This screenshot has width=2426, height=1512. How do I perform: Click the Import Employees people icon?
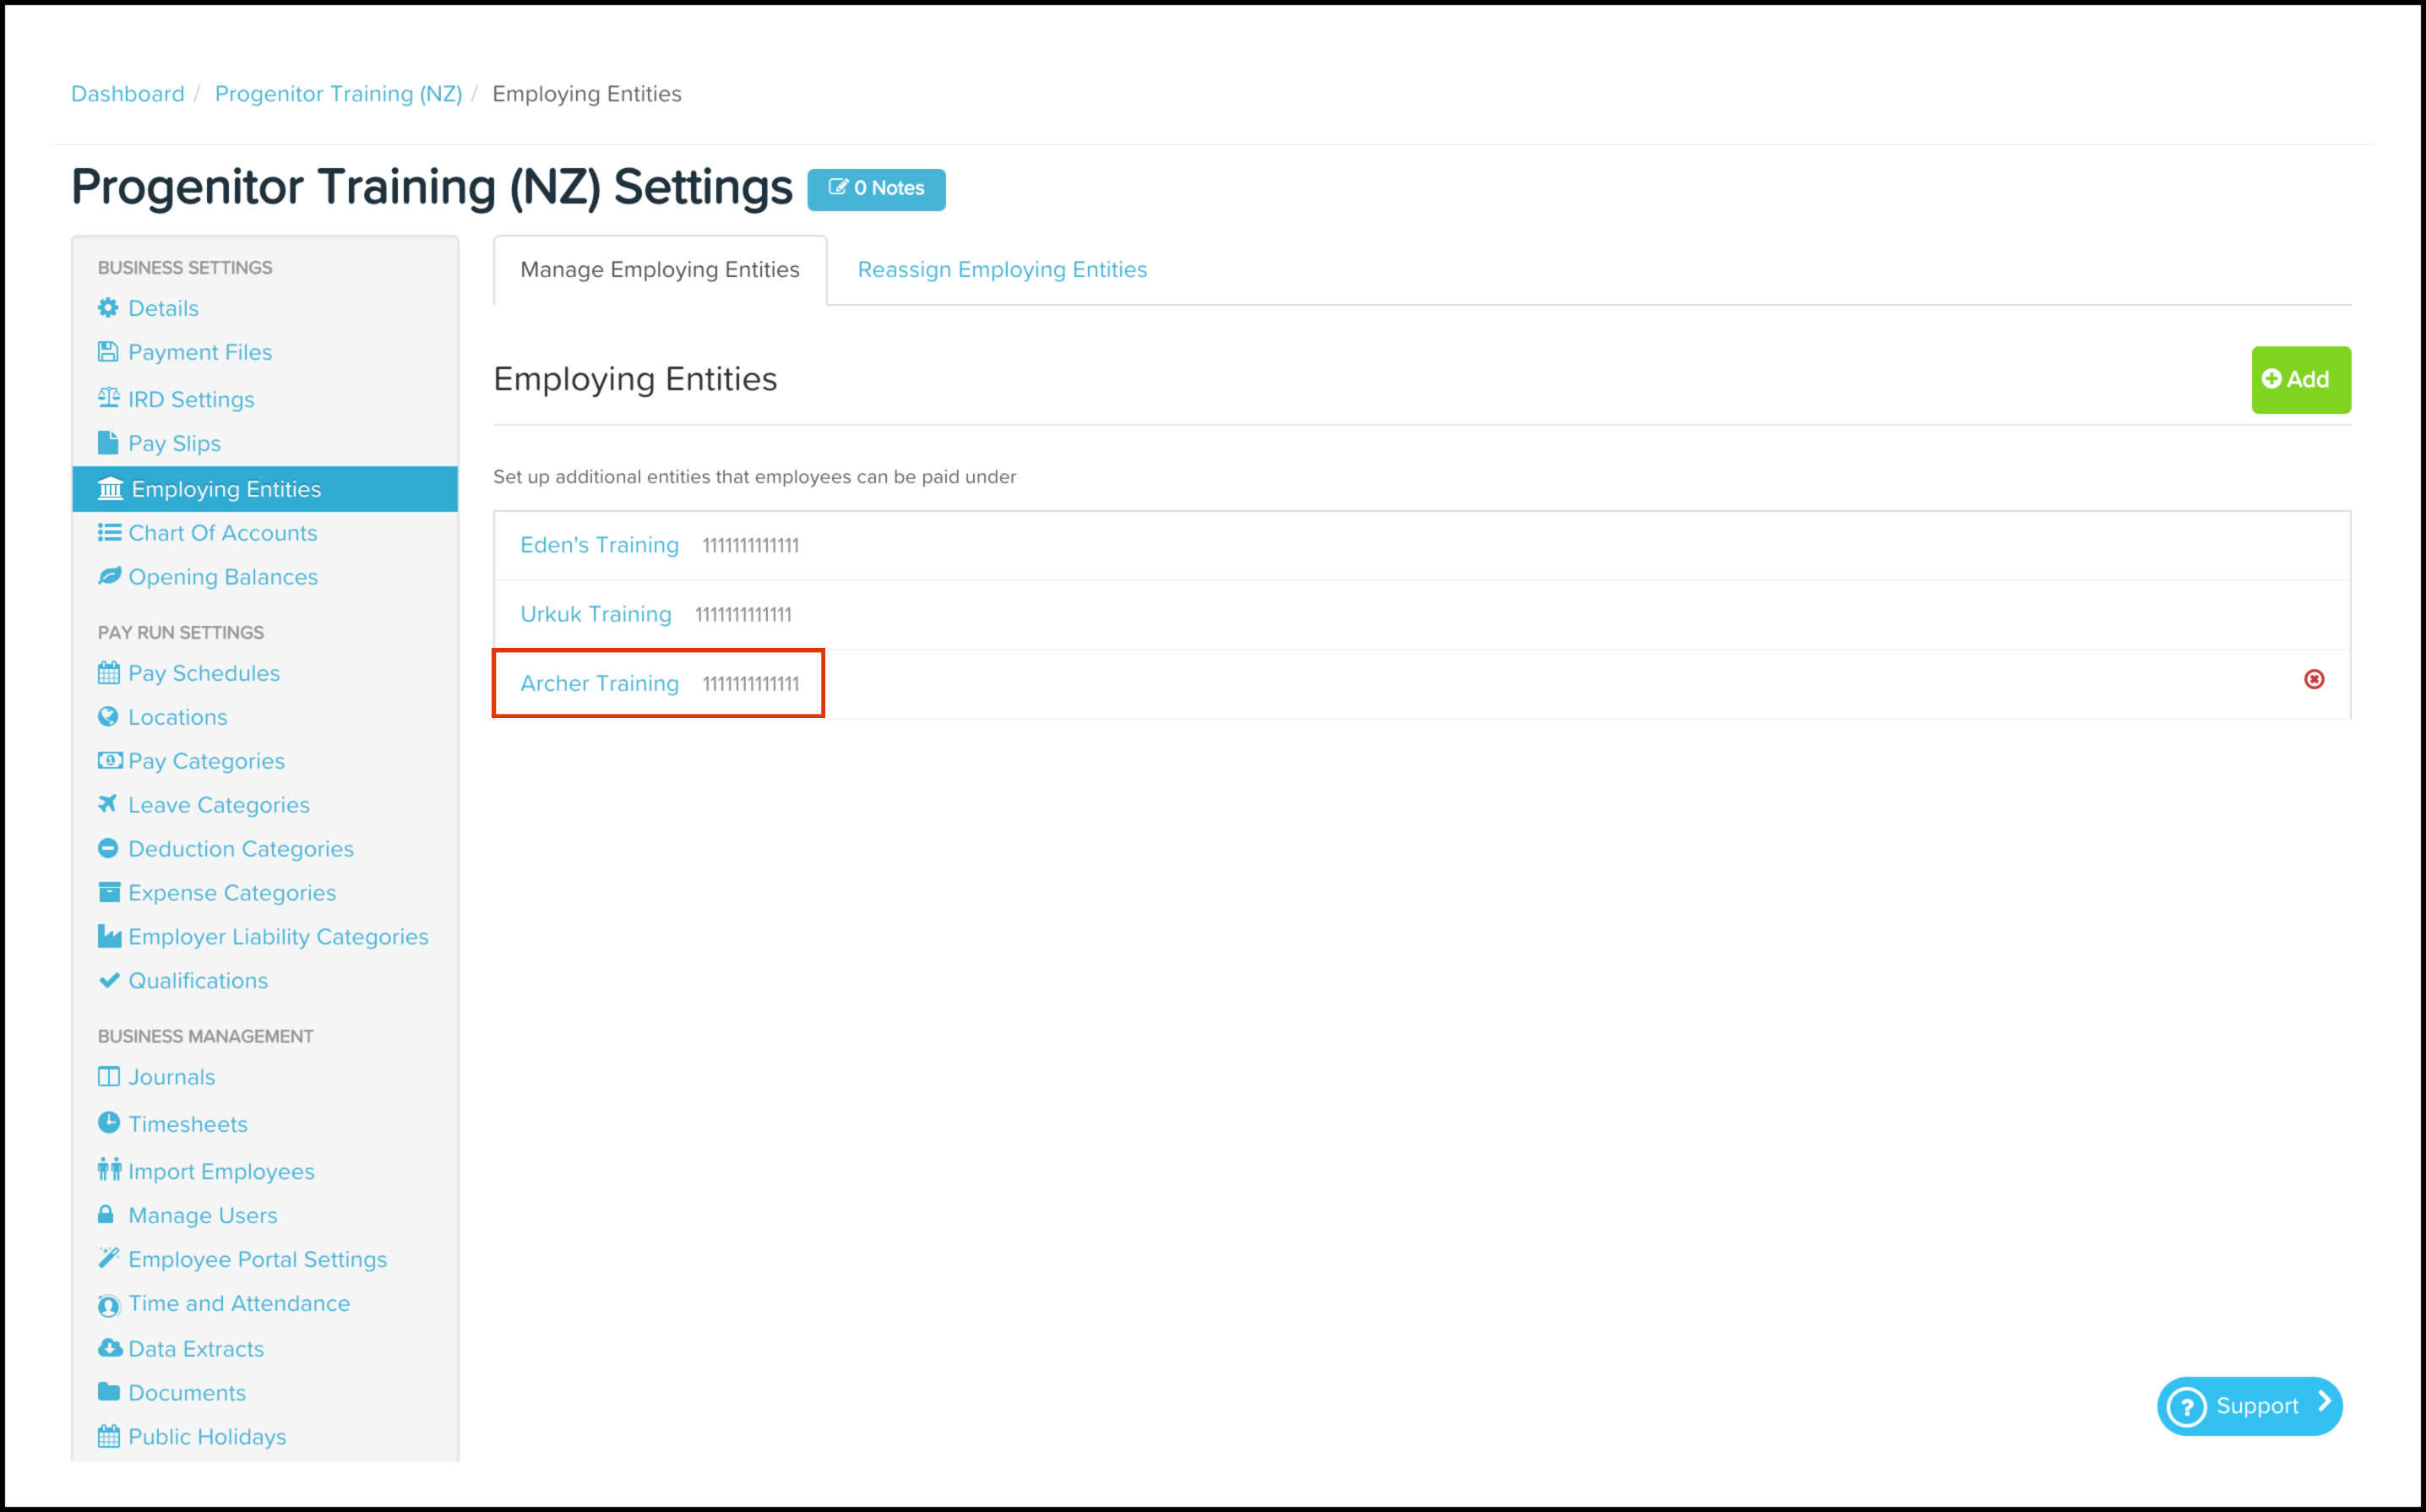(109, 1169)
